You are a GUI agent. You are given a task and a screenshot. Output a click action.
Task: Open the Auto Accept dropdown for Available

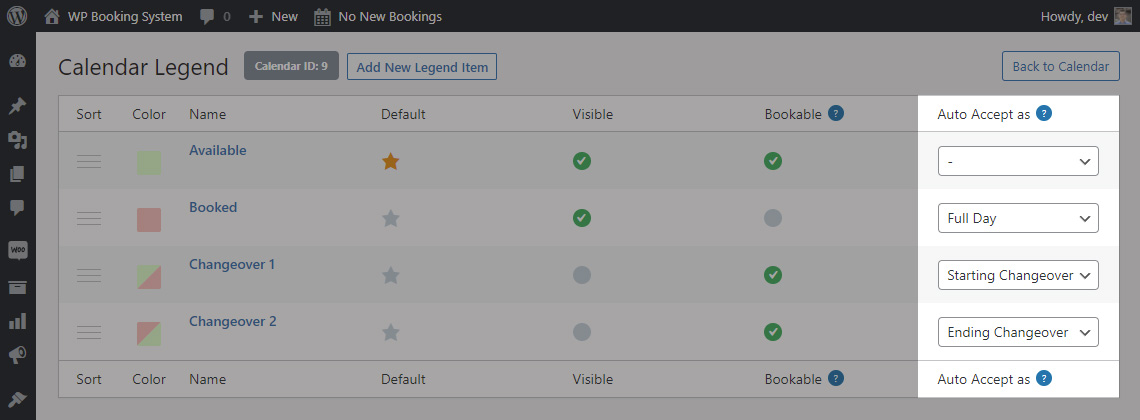[1018, 161]
